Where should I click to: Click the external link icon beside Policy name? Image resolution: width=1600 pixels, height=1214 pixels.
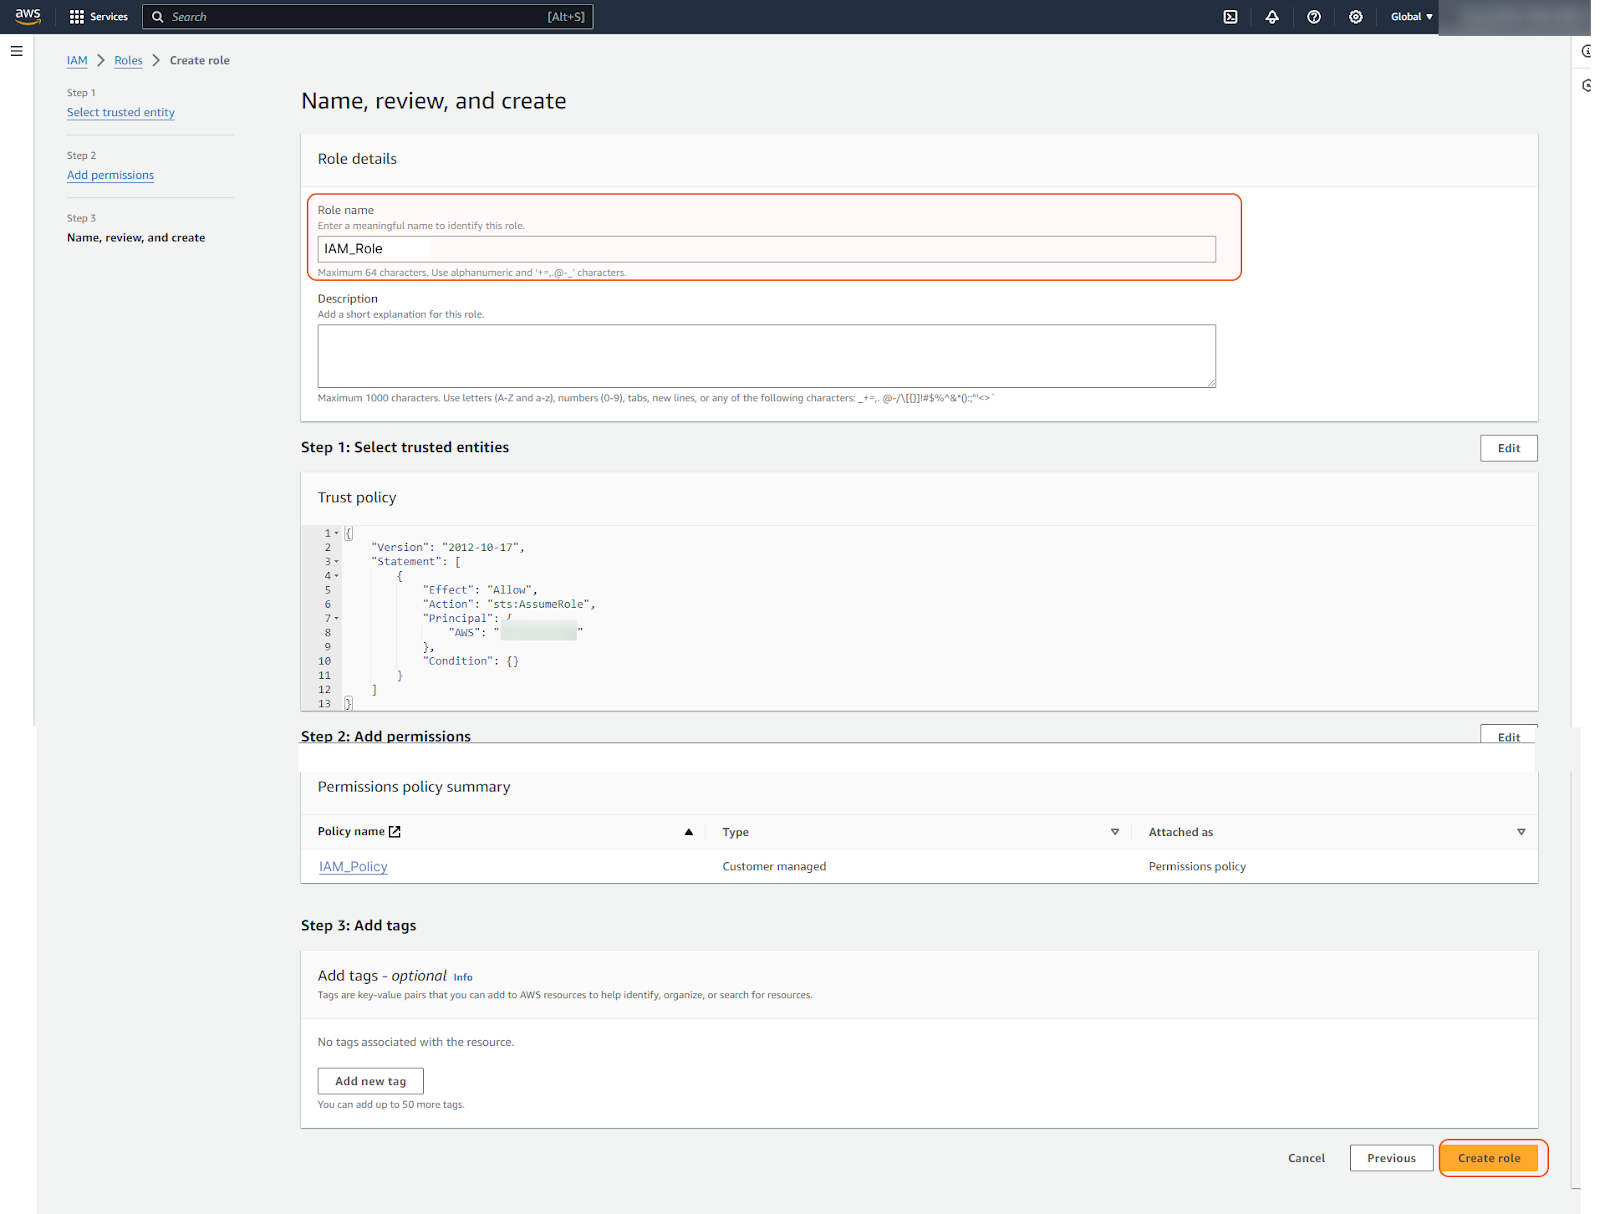[395, 832]
